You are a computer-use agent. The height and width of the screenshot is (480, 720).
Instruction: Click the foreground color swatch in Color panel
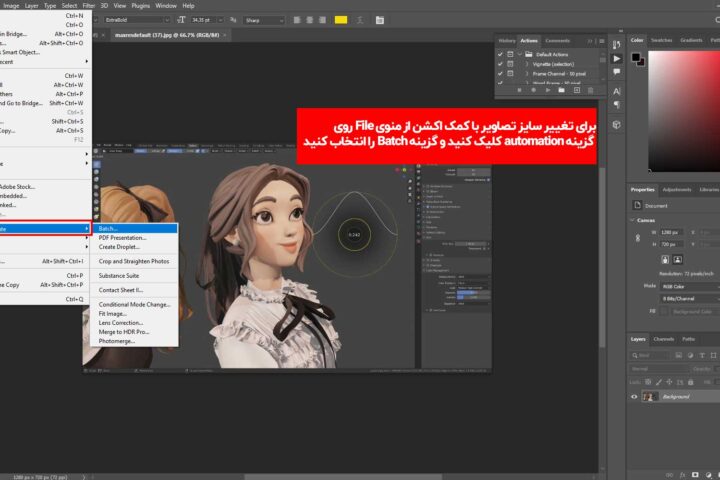tap(636, 57)
